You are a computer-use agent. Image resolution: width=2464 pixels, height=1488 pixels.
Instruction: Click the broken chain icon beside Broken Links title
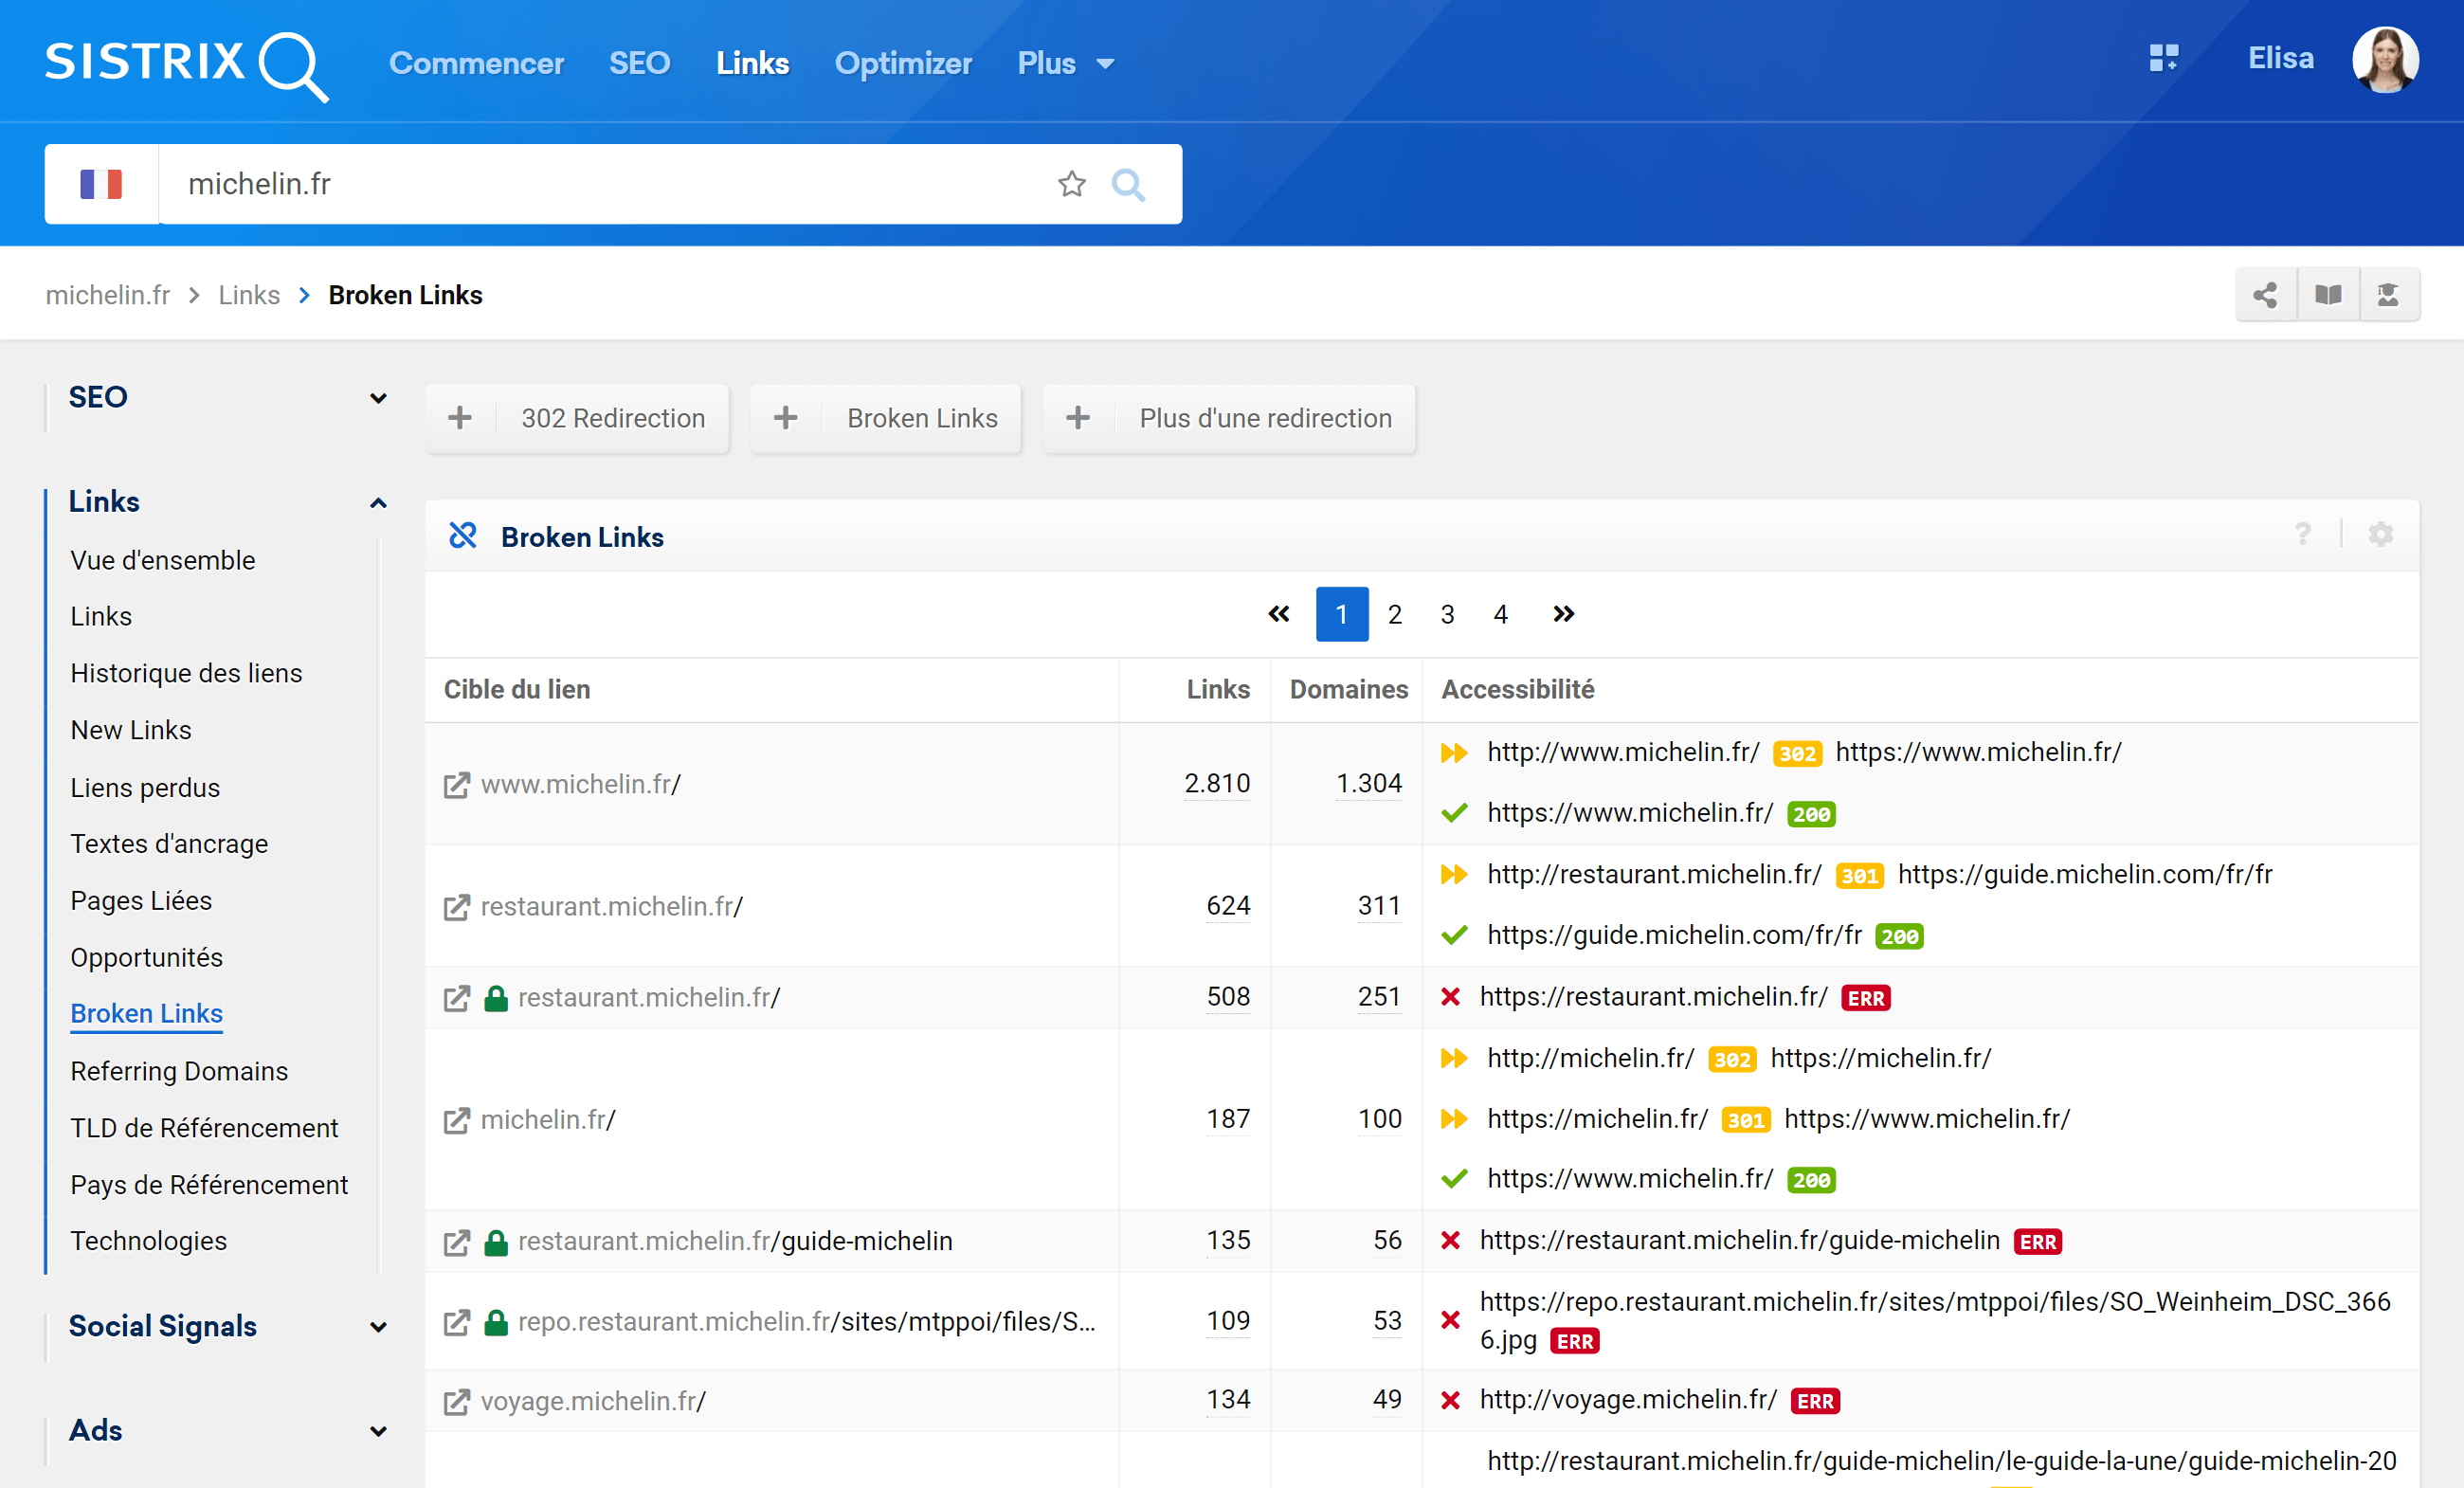tap(463, 536)
